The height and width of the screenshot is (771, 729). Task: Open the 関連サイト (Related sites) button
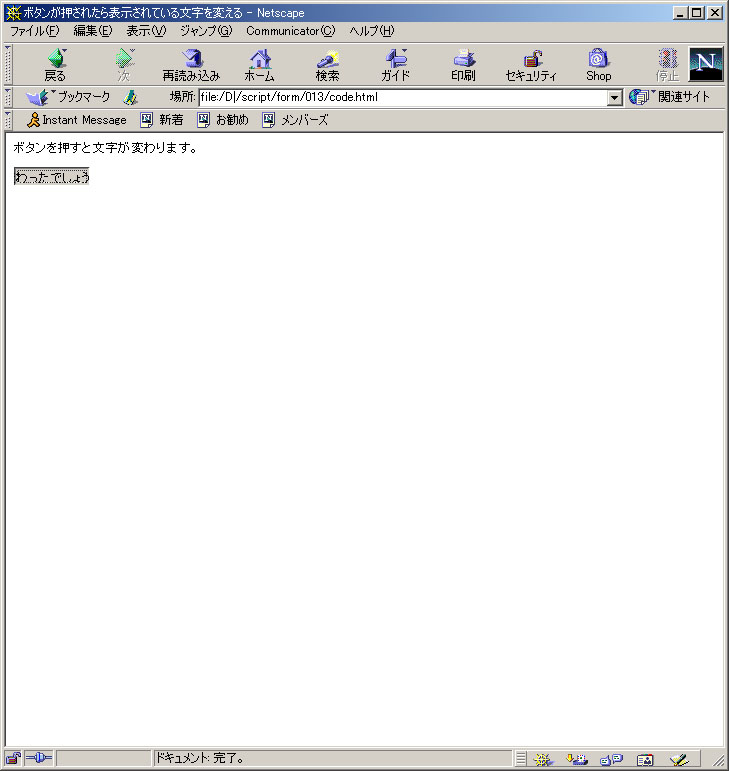coord(670,97)
